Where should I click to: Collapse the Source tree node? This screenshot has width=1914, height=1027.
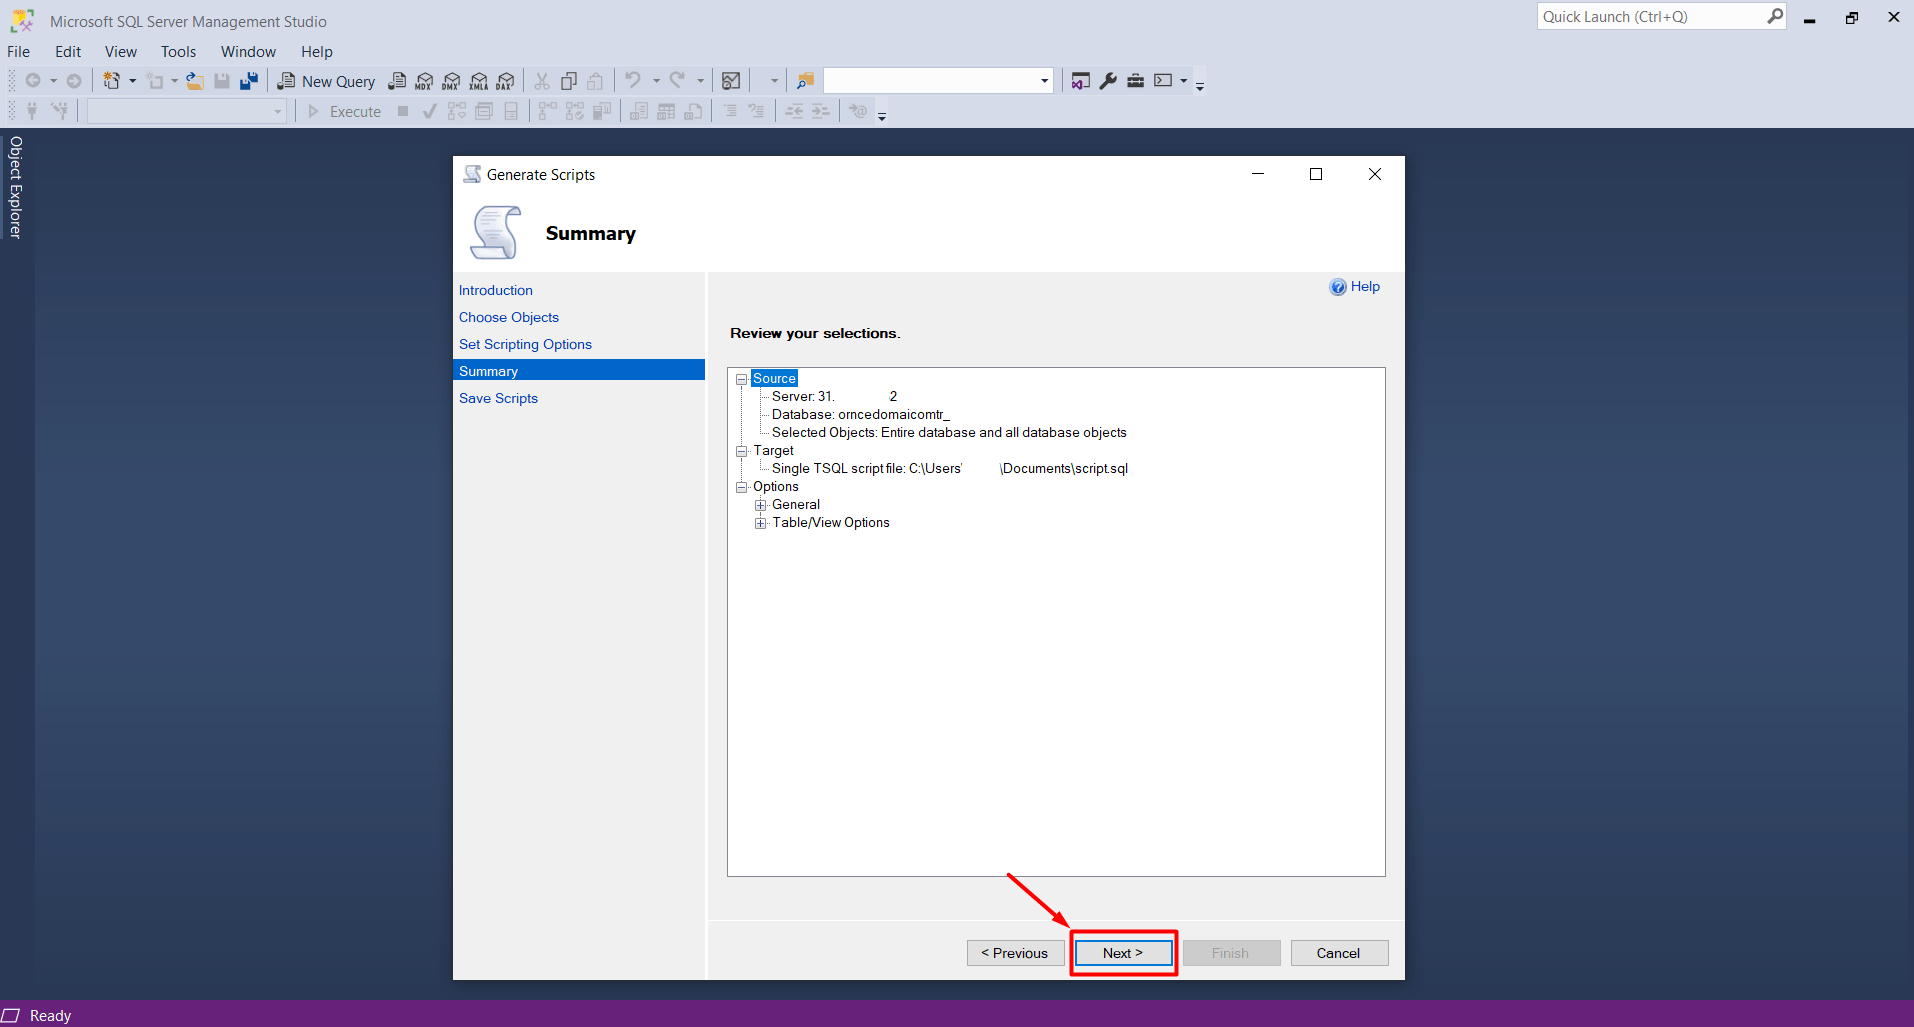point(742,379)
